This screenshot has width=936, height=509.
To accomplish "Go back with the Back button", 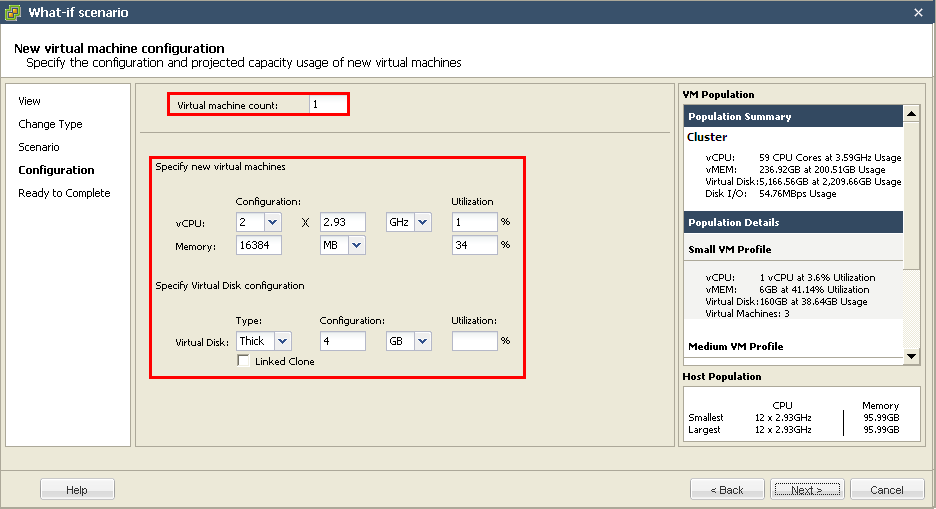I will click(x=727, y=489).
